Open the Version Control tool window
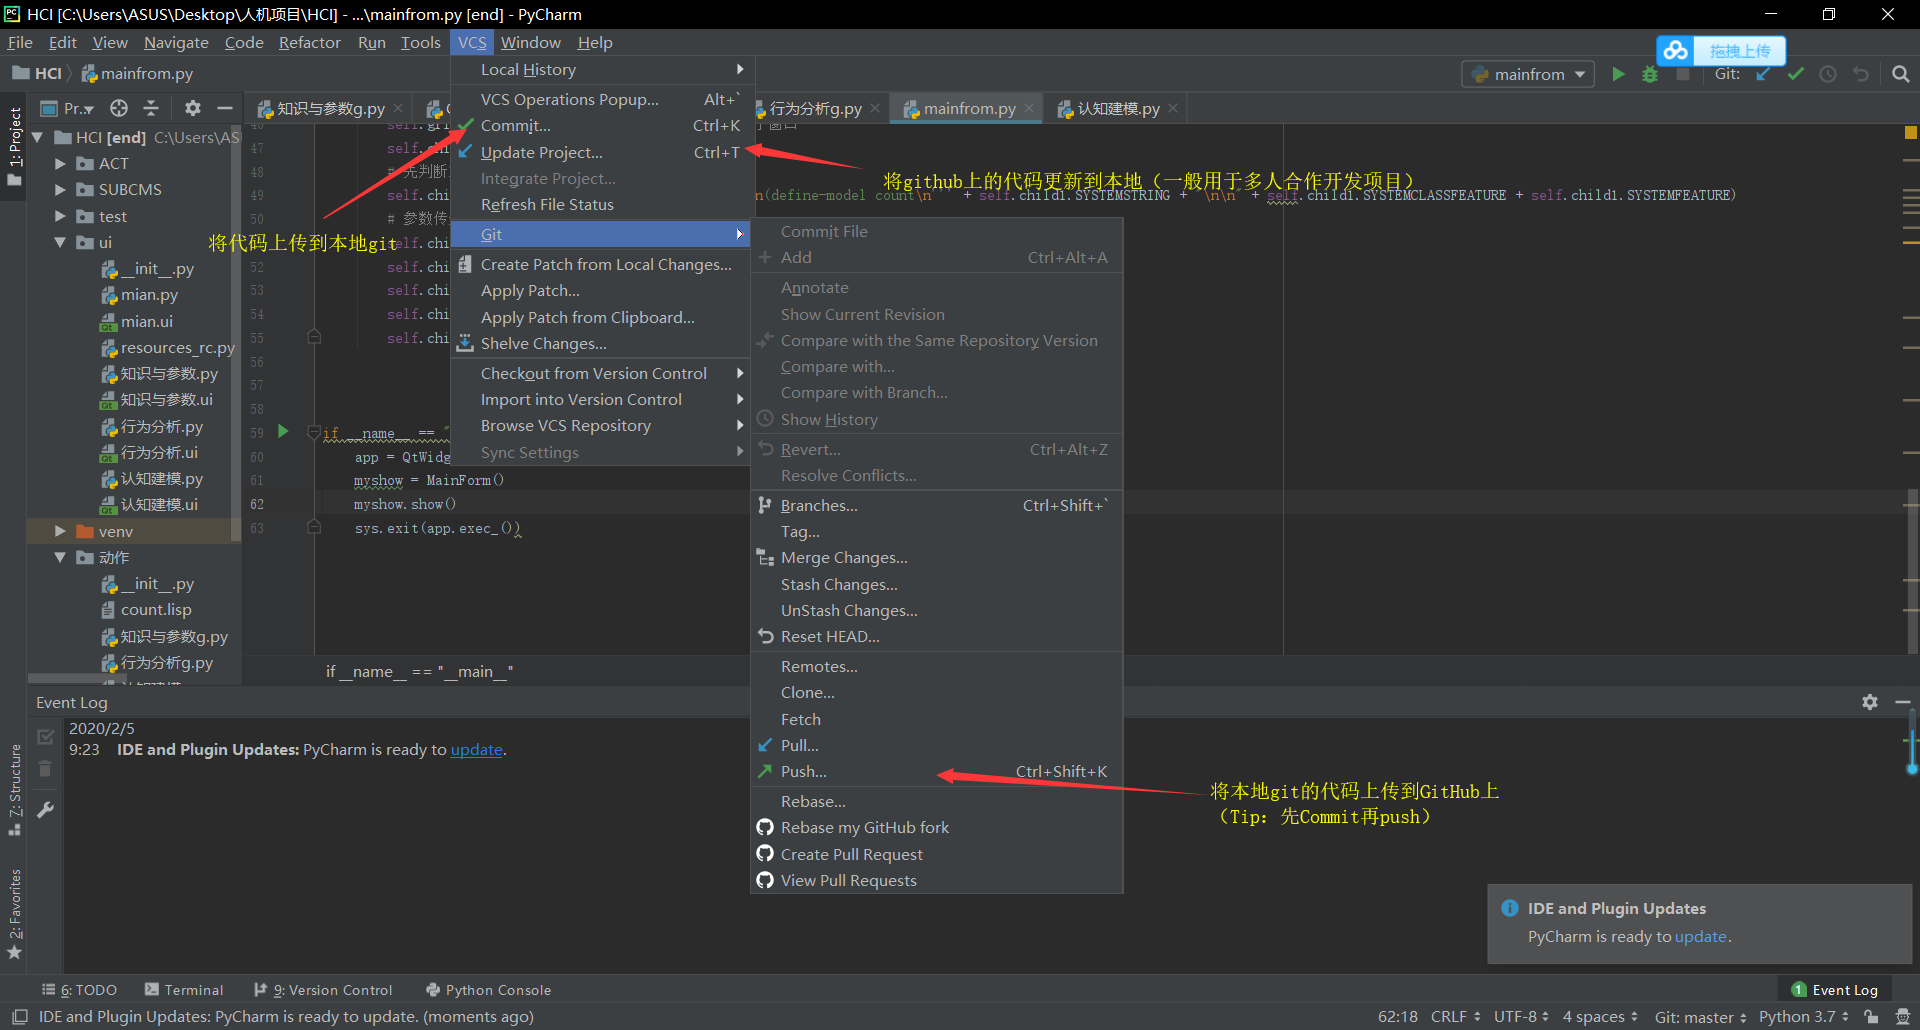 [x=323, y=990]
